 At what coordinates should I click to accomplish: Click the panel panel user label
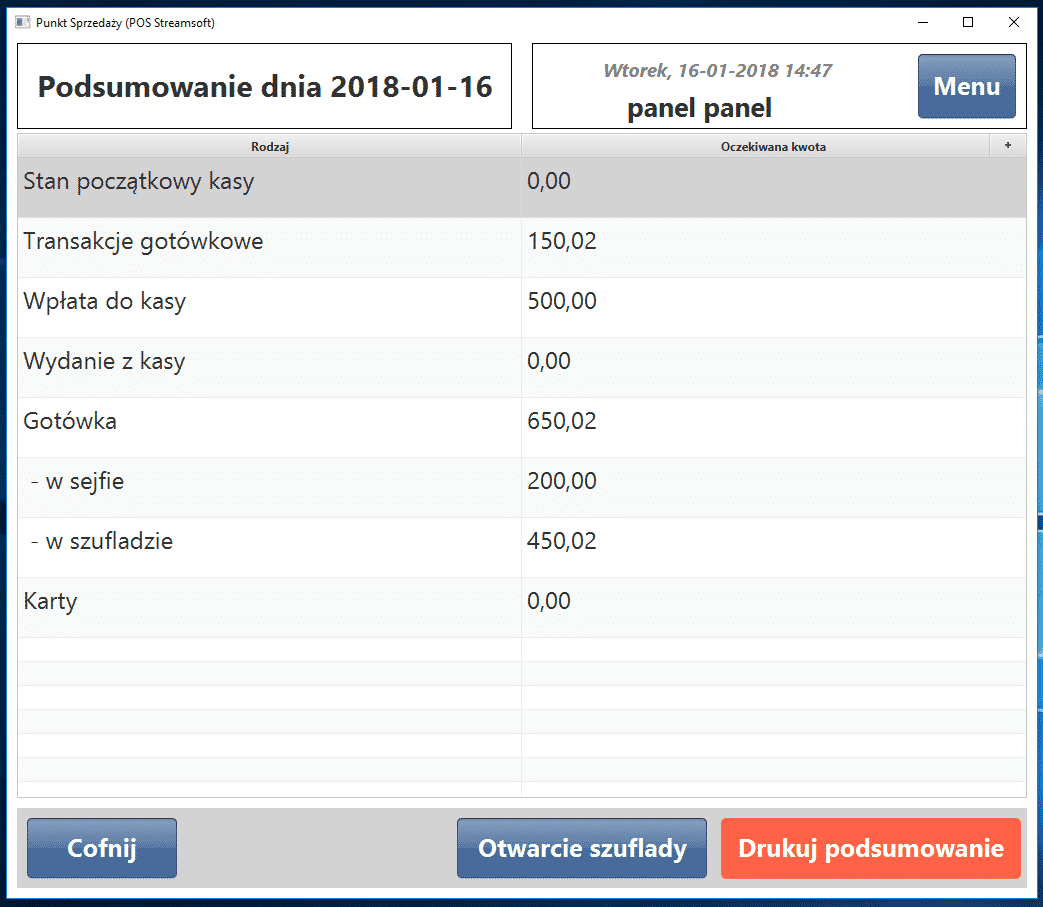698,108
